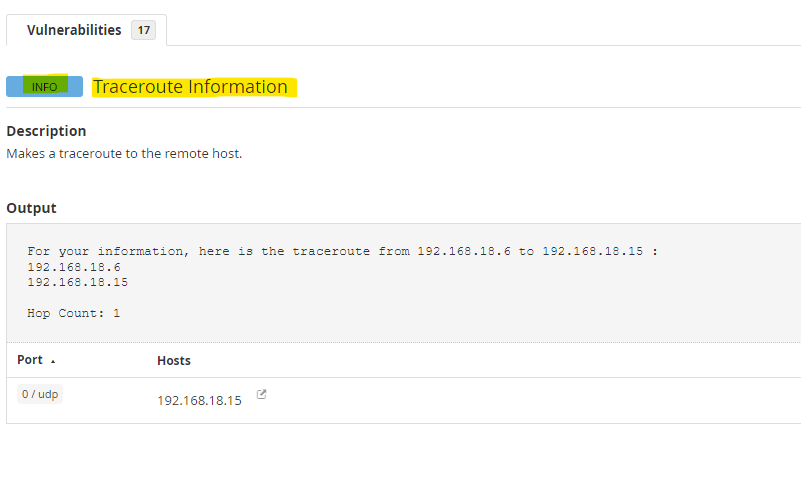Click the 'For your information' line in output
801x479 pixels.
[108, 251]
